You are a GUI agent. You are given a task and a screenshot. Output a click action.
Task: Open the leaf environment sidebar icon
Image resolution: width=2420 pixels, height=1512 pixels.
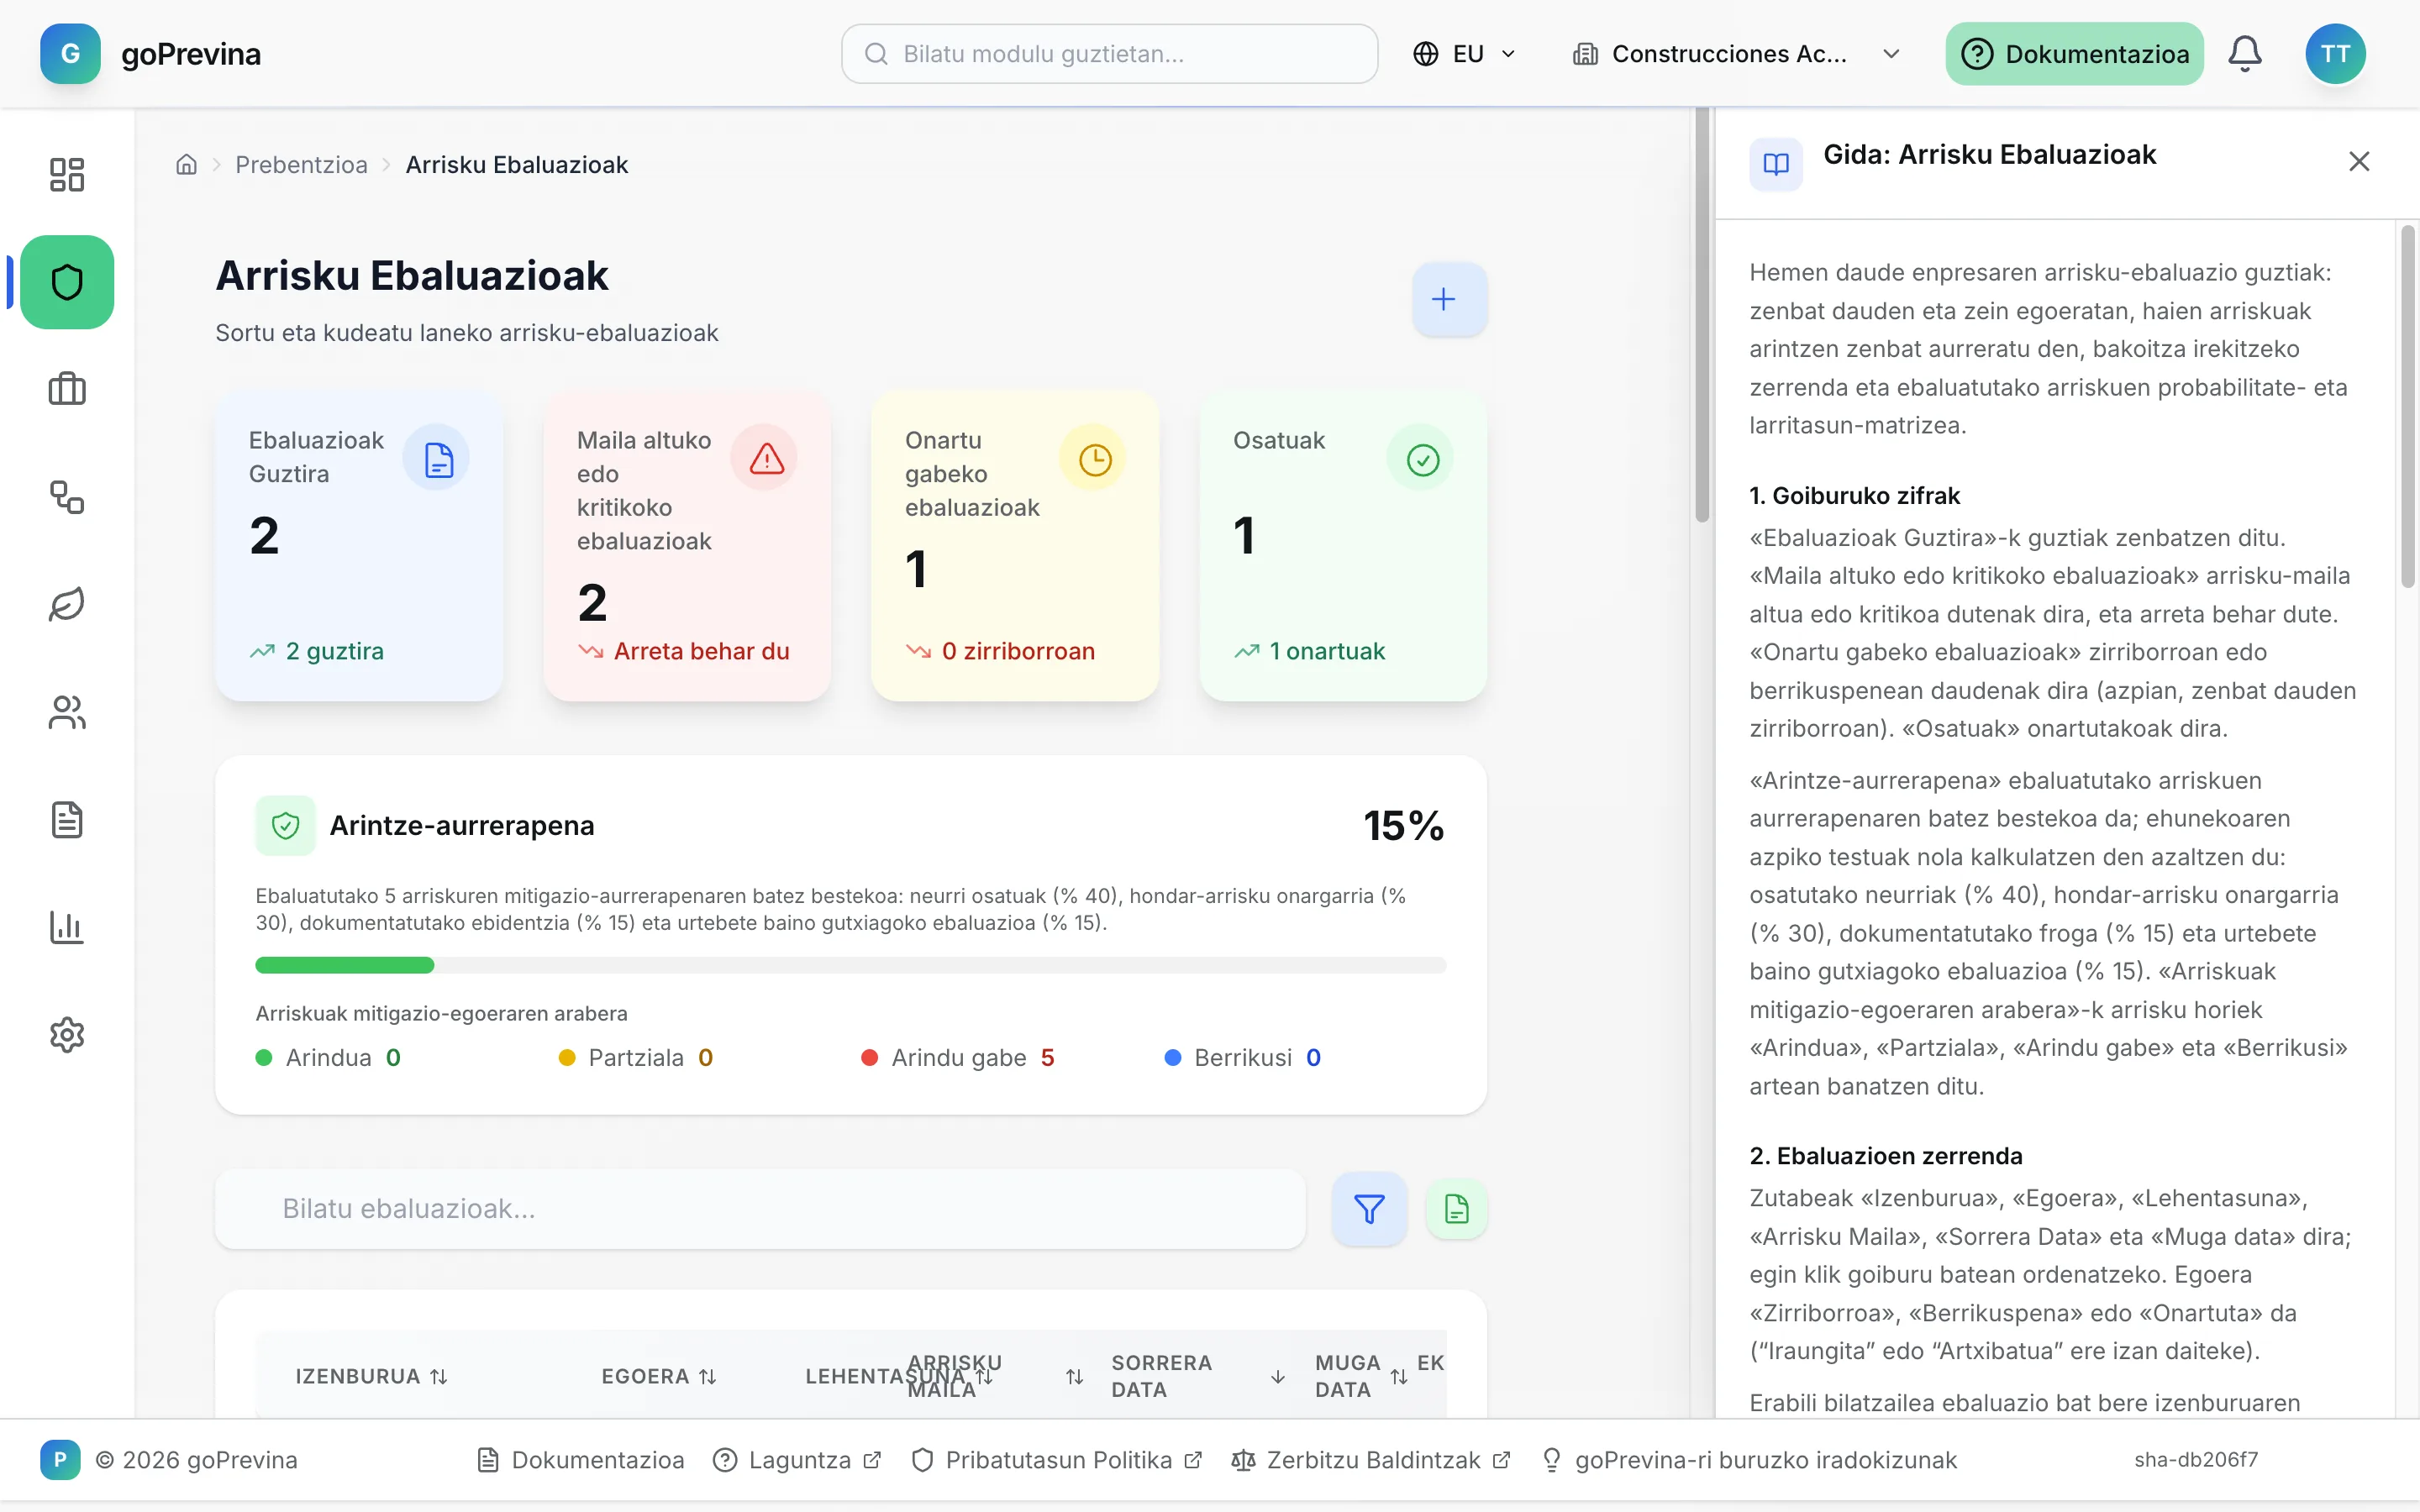[x=67, y=604]
